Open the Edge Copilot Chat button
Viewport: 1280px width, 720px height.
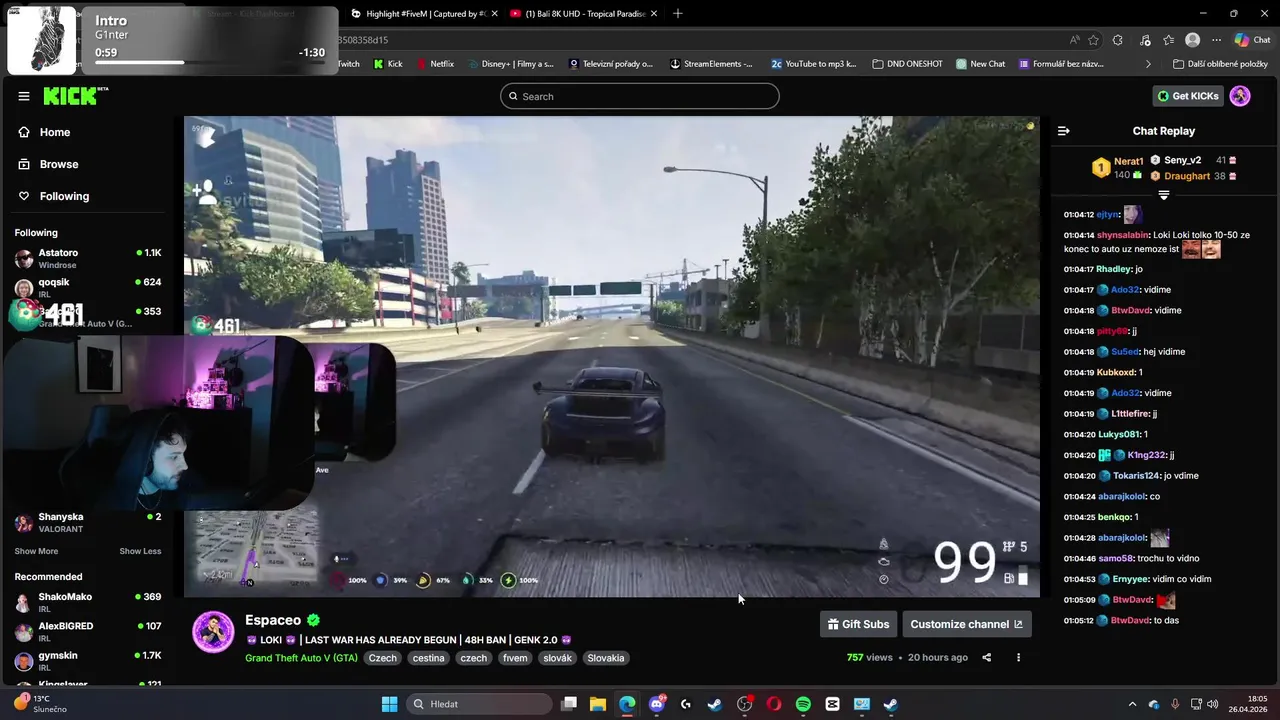pyautogui.click(x=1252, y=40)
